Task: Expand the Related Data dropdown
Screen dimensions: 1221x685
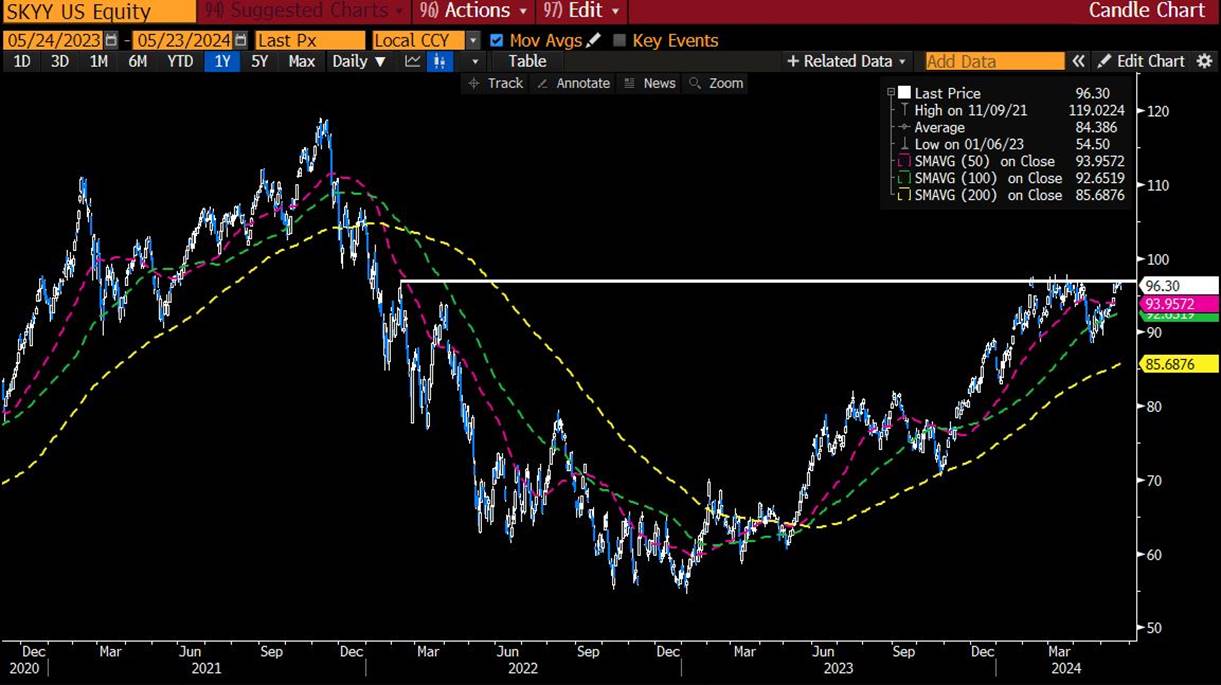Action: point(847,61)
